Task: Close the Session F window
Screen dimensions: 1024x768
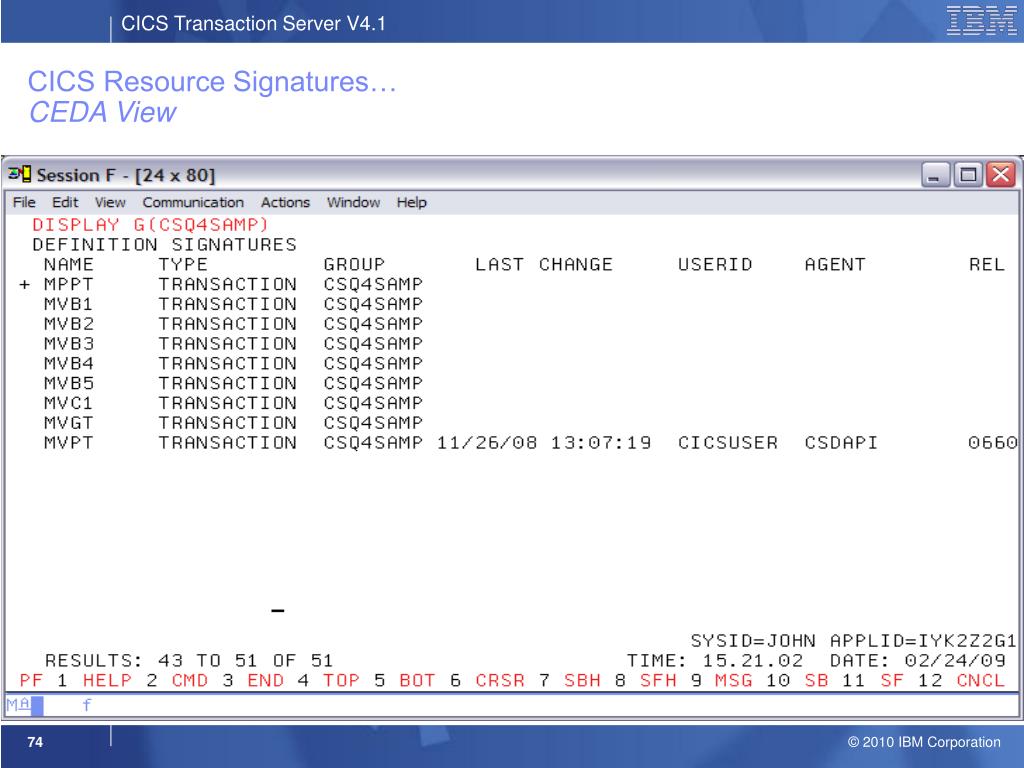Action: 1001,175
